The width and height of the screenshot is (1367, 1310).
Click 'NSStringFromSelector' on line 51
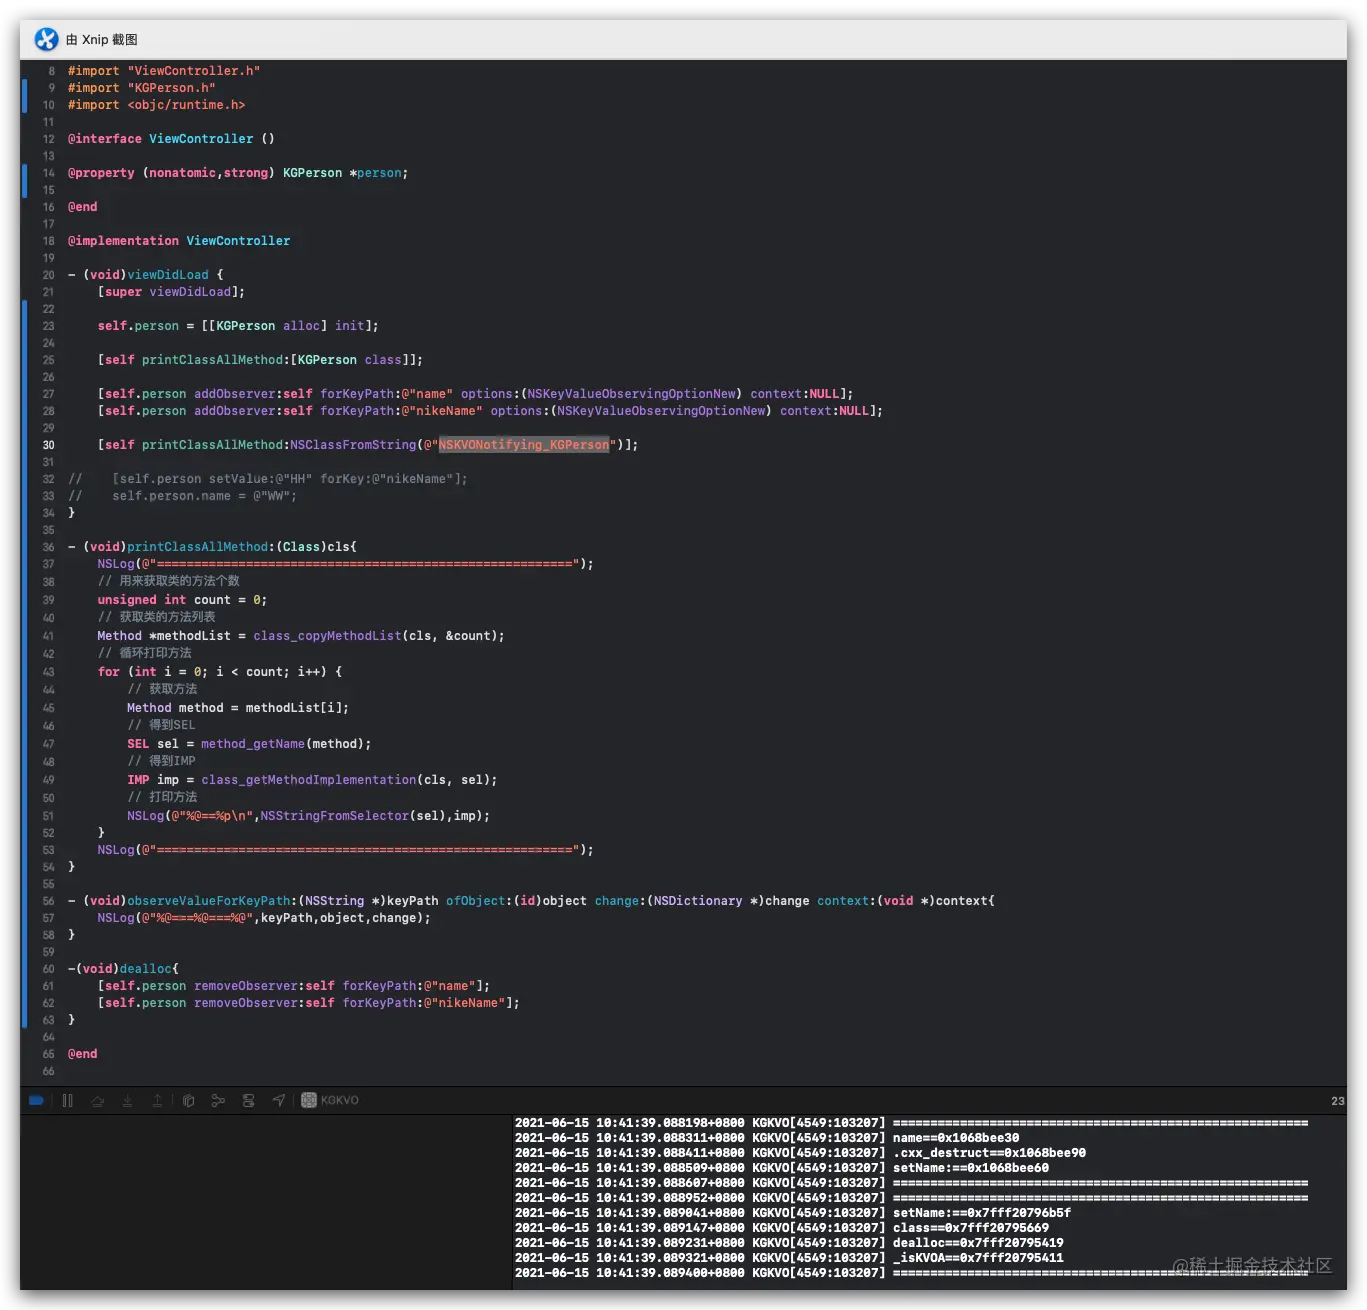tap(335, 816)
